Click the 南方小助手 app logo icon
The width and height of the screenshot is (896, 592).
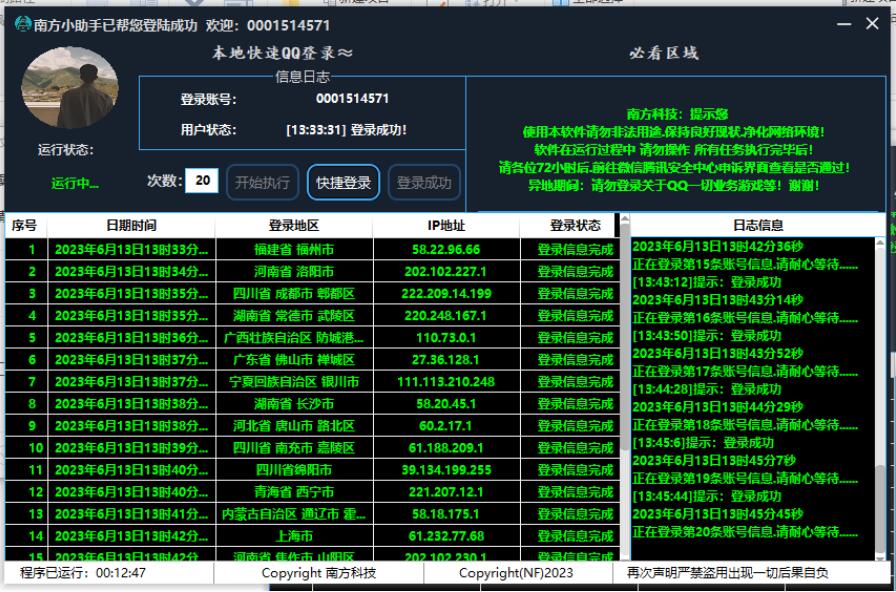tap(23, 25)
